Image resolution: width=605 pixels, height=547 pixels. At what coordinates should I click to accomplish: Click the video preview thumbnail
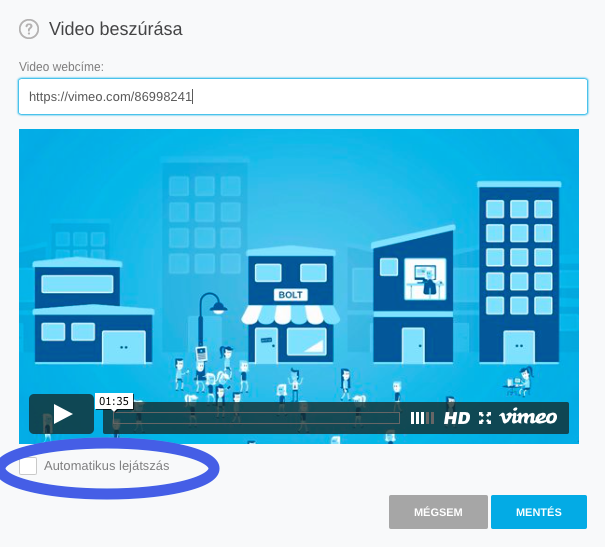299,286
